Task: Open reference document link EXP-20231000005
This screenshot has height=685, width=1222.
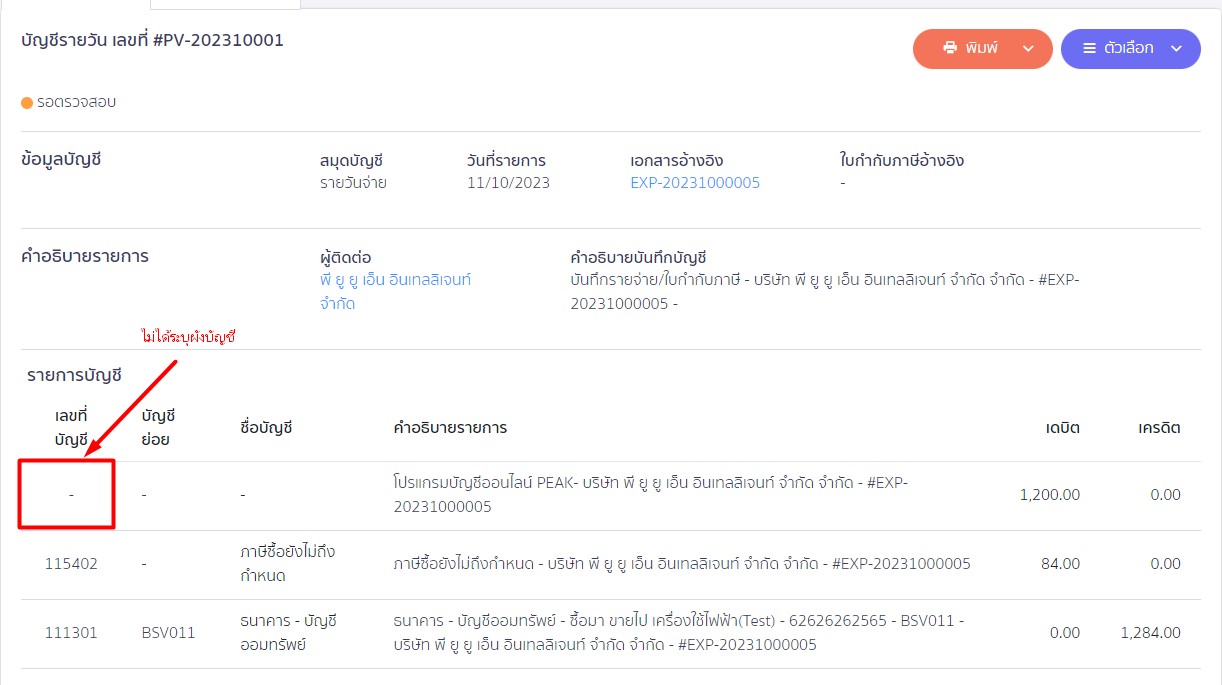Action: click(x=694, y=183)
